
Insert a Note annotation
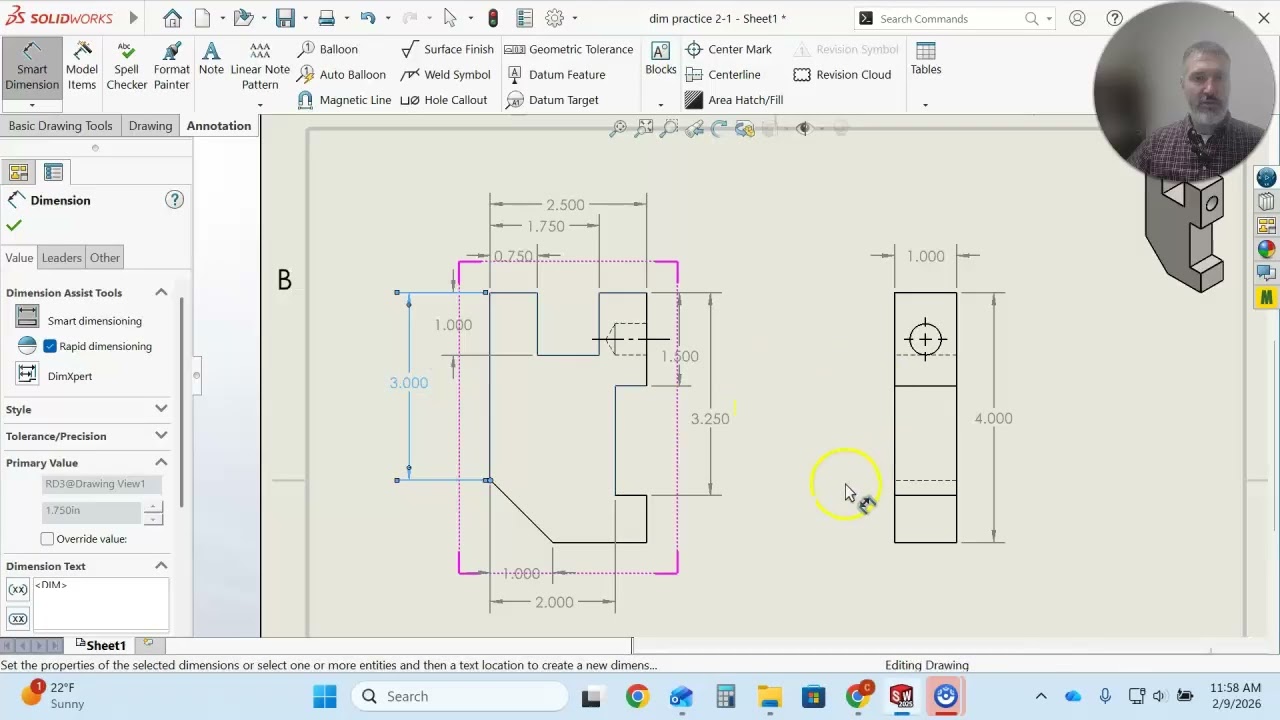point(211,60)
